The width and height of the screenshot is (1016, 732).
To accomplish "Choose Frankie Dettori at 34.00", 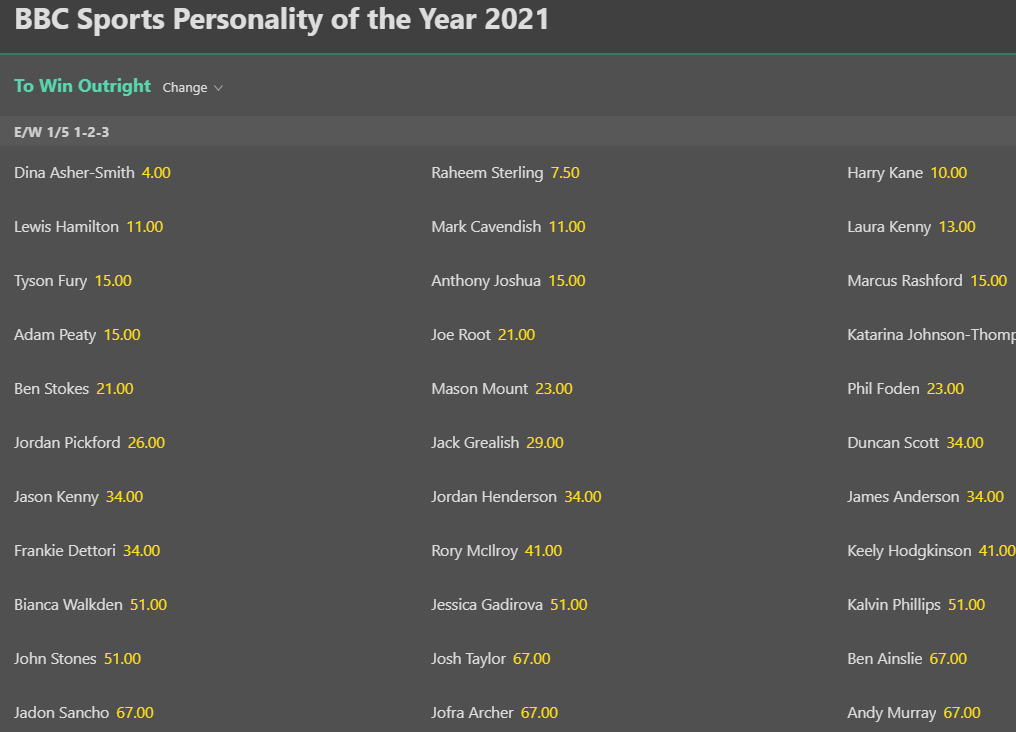I will point(141,551).
